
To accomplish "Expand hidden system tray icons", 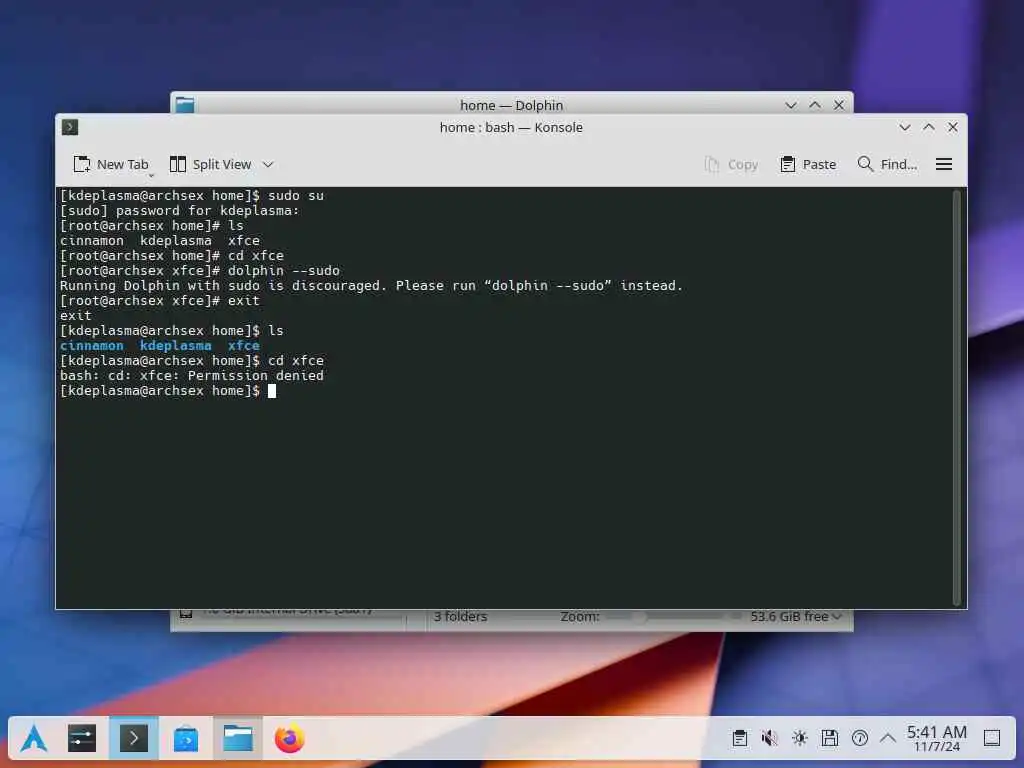I will tap(888, 739).
